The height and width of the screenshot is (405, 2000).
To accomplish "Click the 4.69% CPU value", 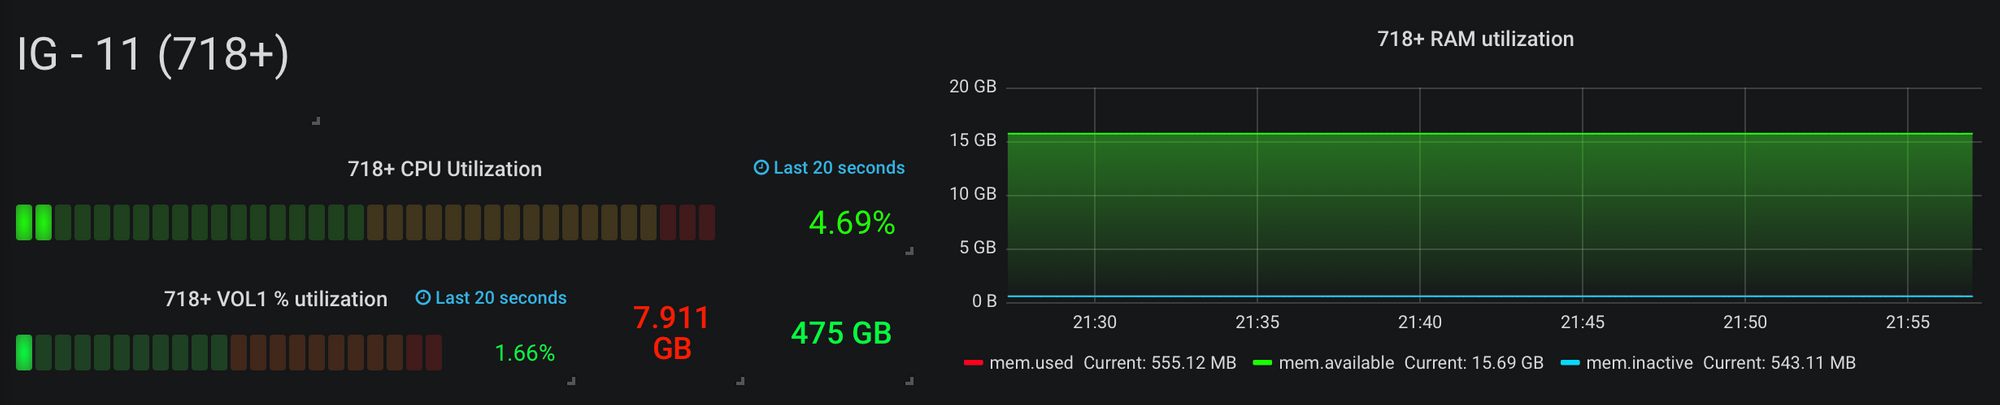I will (x=852, y=222).
